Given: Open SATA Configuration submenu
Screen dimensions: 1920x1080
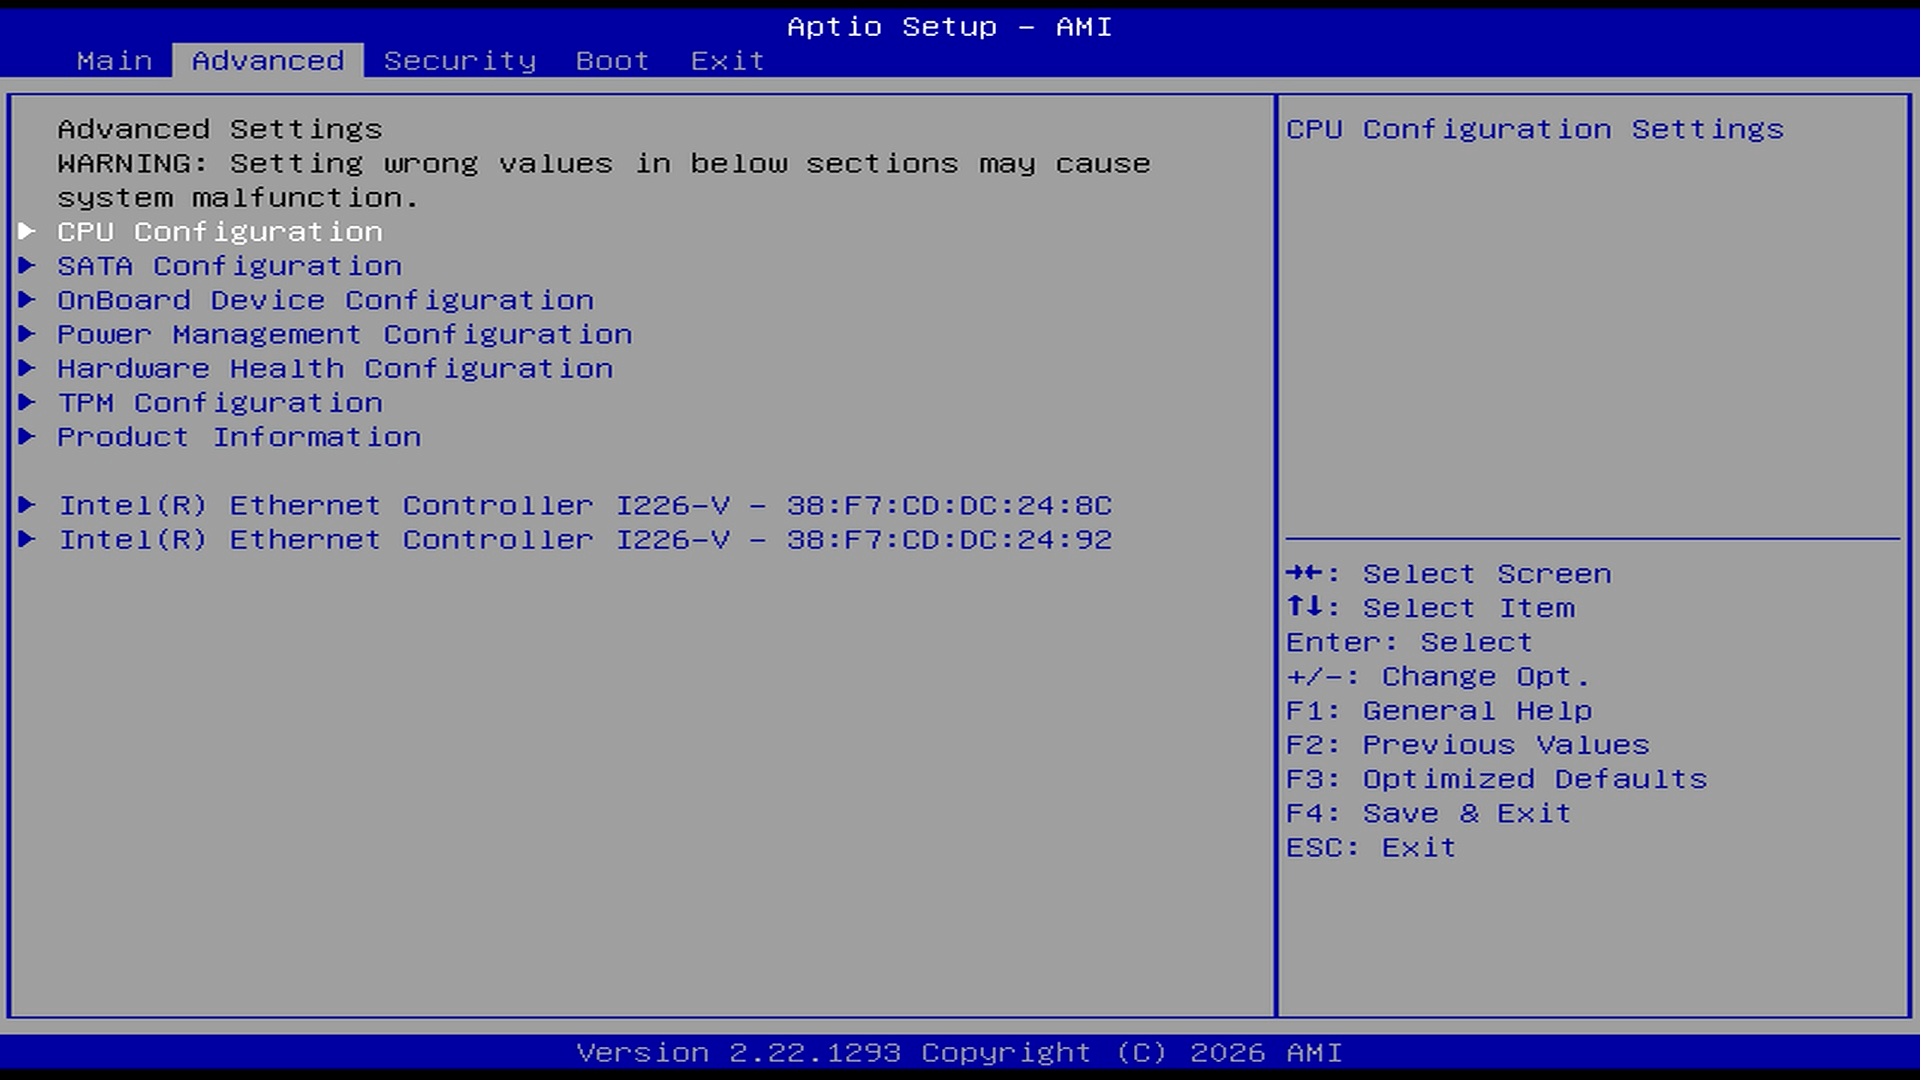Looking at the screenshot, I should (x=230, y=266).
